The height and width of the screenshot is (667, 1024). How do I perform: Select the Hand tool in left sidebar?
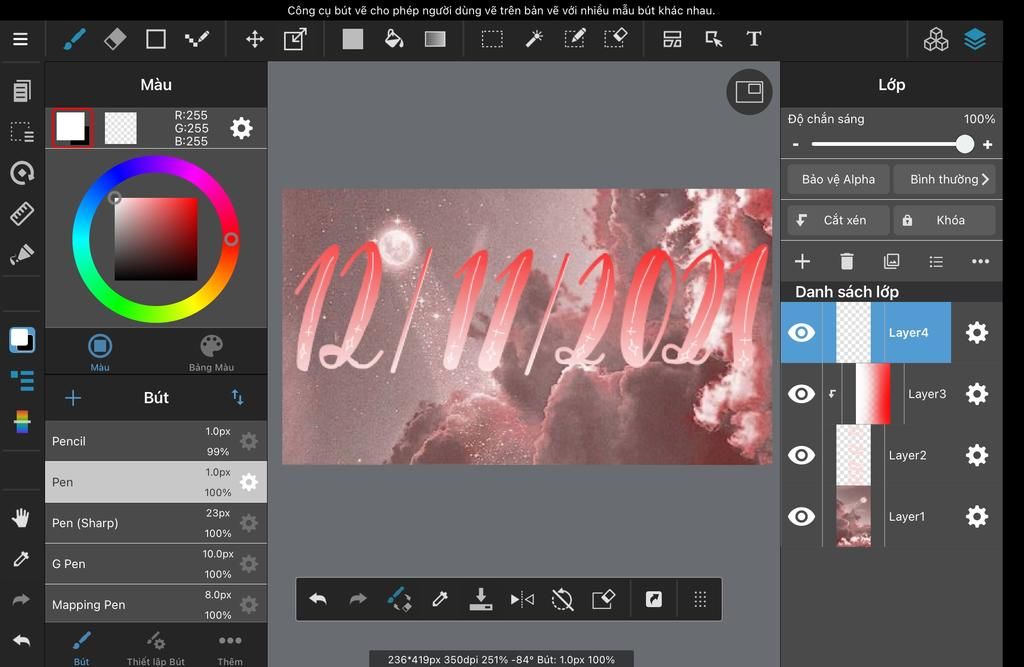click(x=21, y=519)
